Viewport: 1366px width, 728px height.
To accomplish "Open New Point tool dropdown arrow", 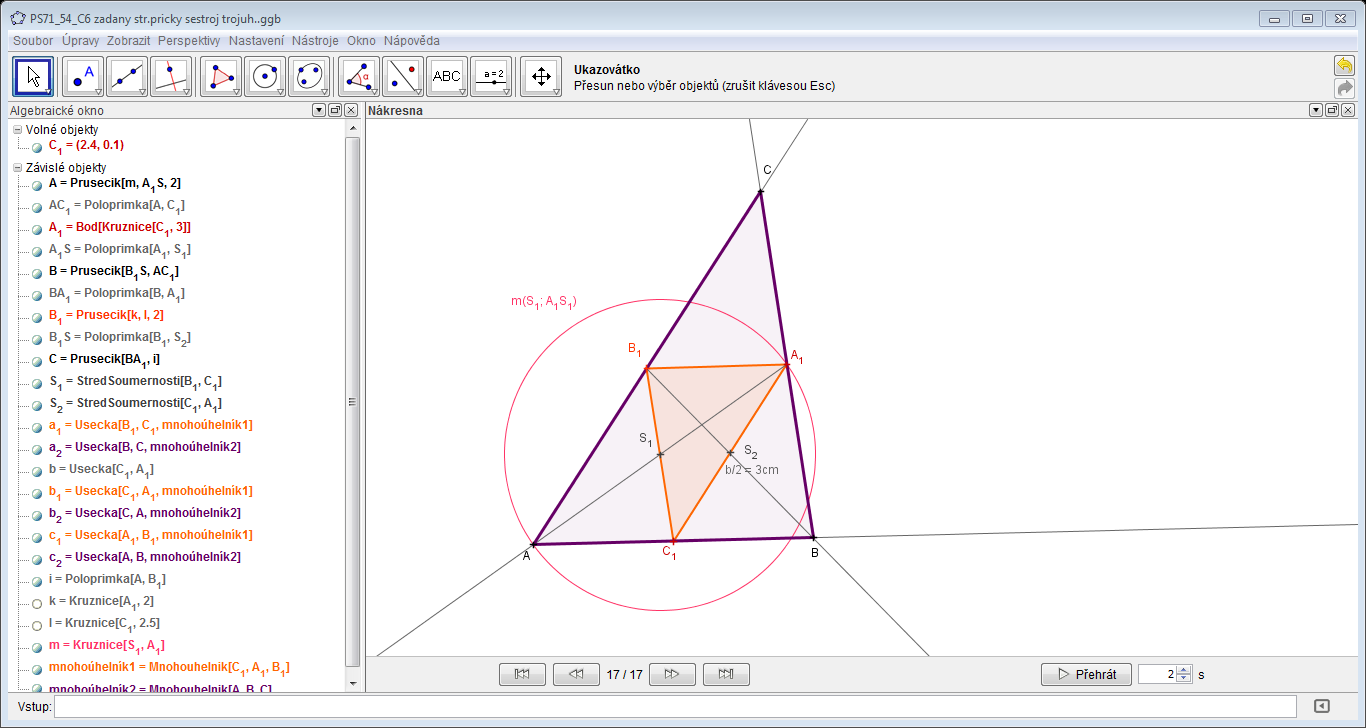I will click(97, 91).
